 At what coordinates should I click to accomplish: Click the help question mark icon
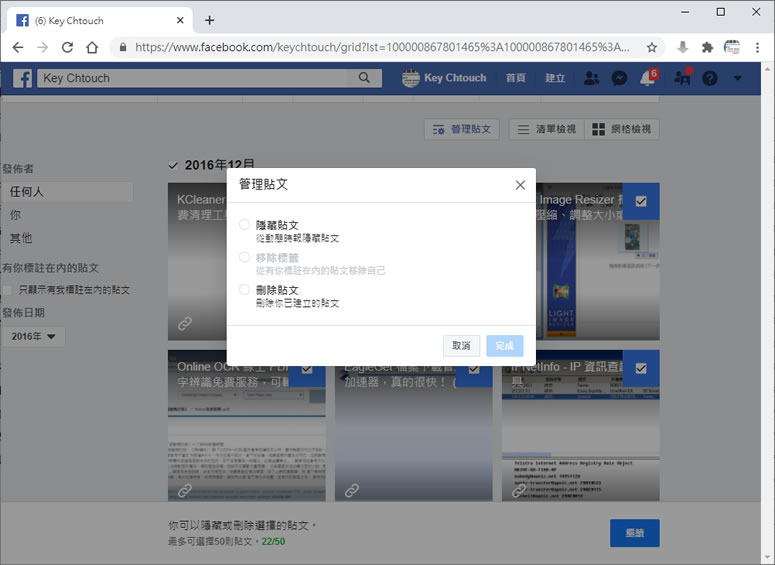click(x=710, y=78)
